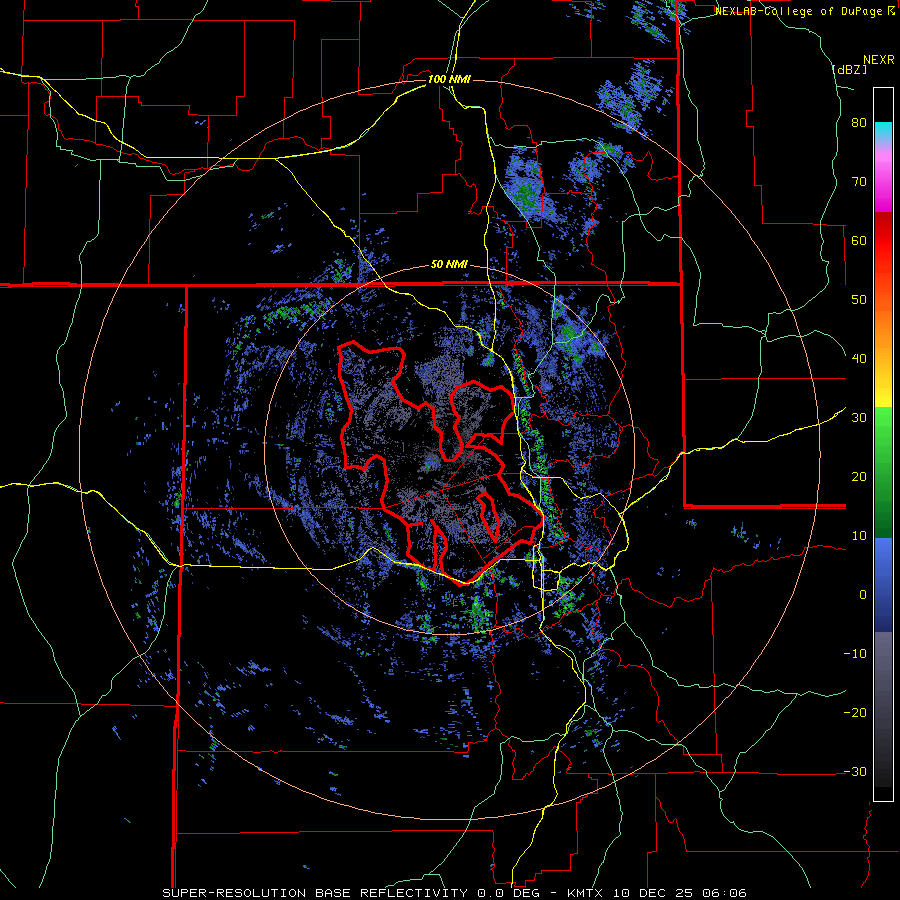This screenshot has width=900, height=900.
Task: Click the 50 value on dBZ scale
Action: pyautogui.click(x=859, y=300)
